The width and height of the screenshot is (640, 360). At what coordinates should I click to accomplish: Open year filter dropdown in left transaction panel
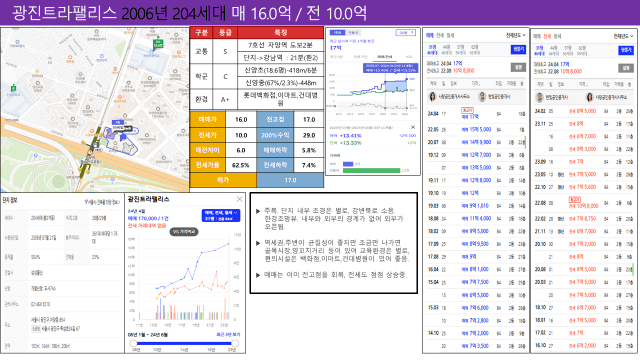pos(516,36)
